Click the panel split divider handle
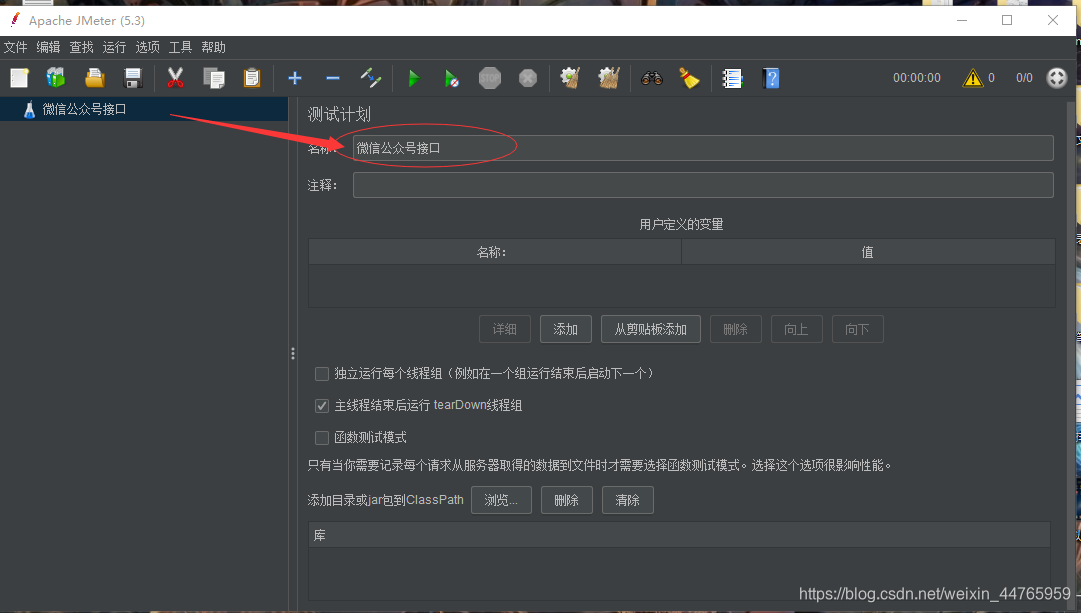Image resolution: width=1081 pixels, height=613 pixels. [x=293, y=354]
